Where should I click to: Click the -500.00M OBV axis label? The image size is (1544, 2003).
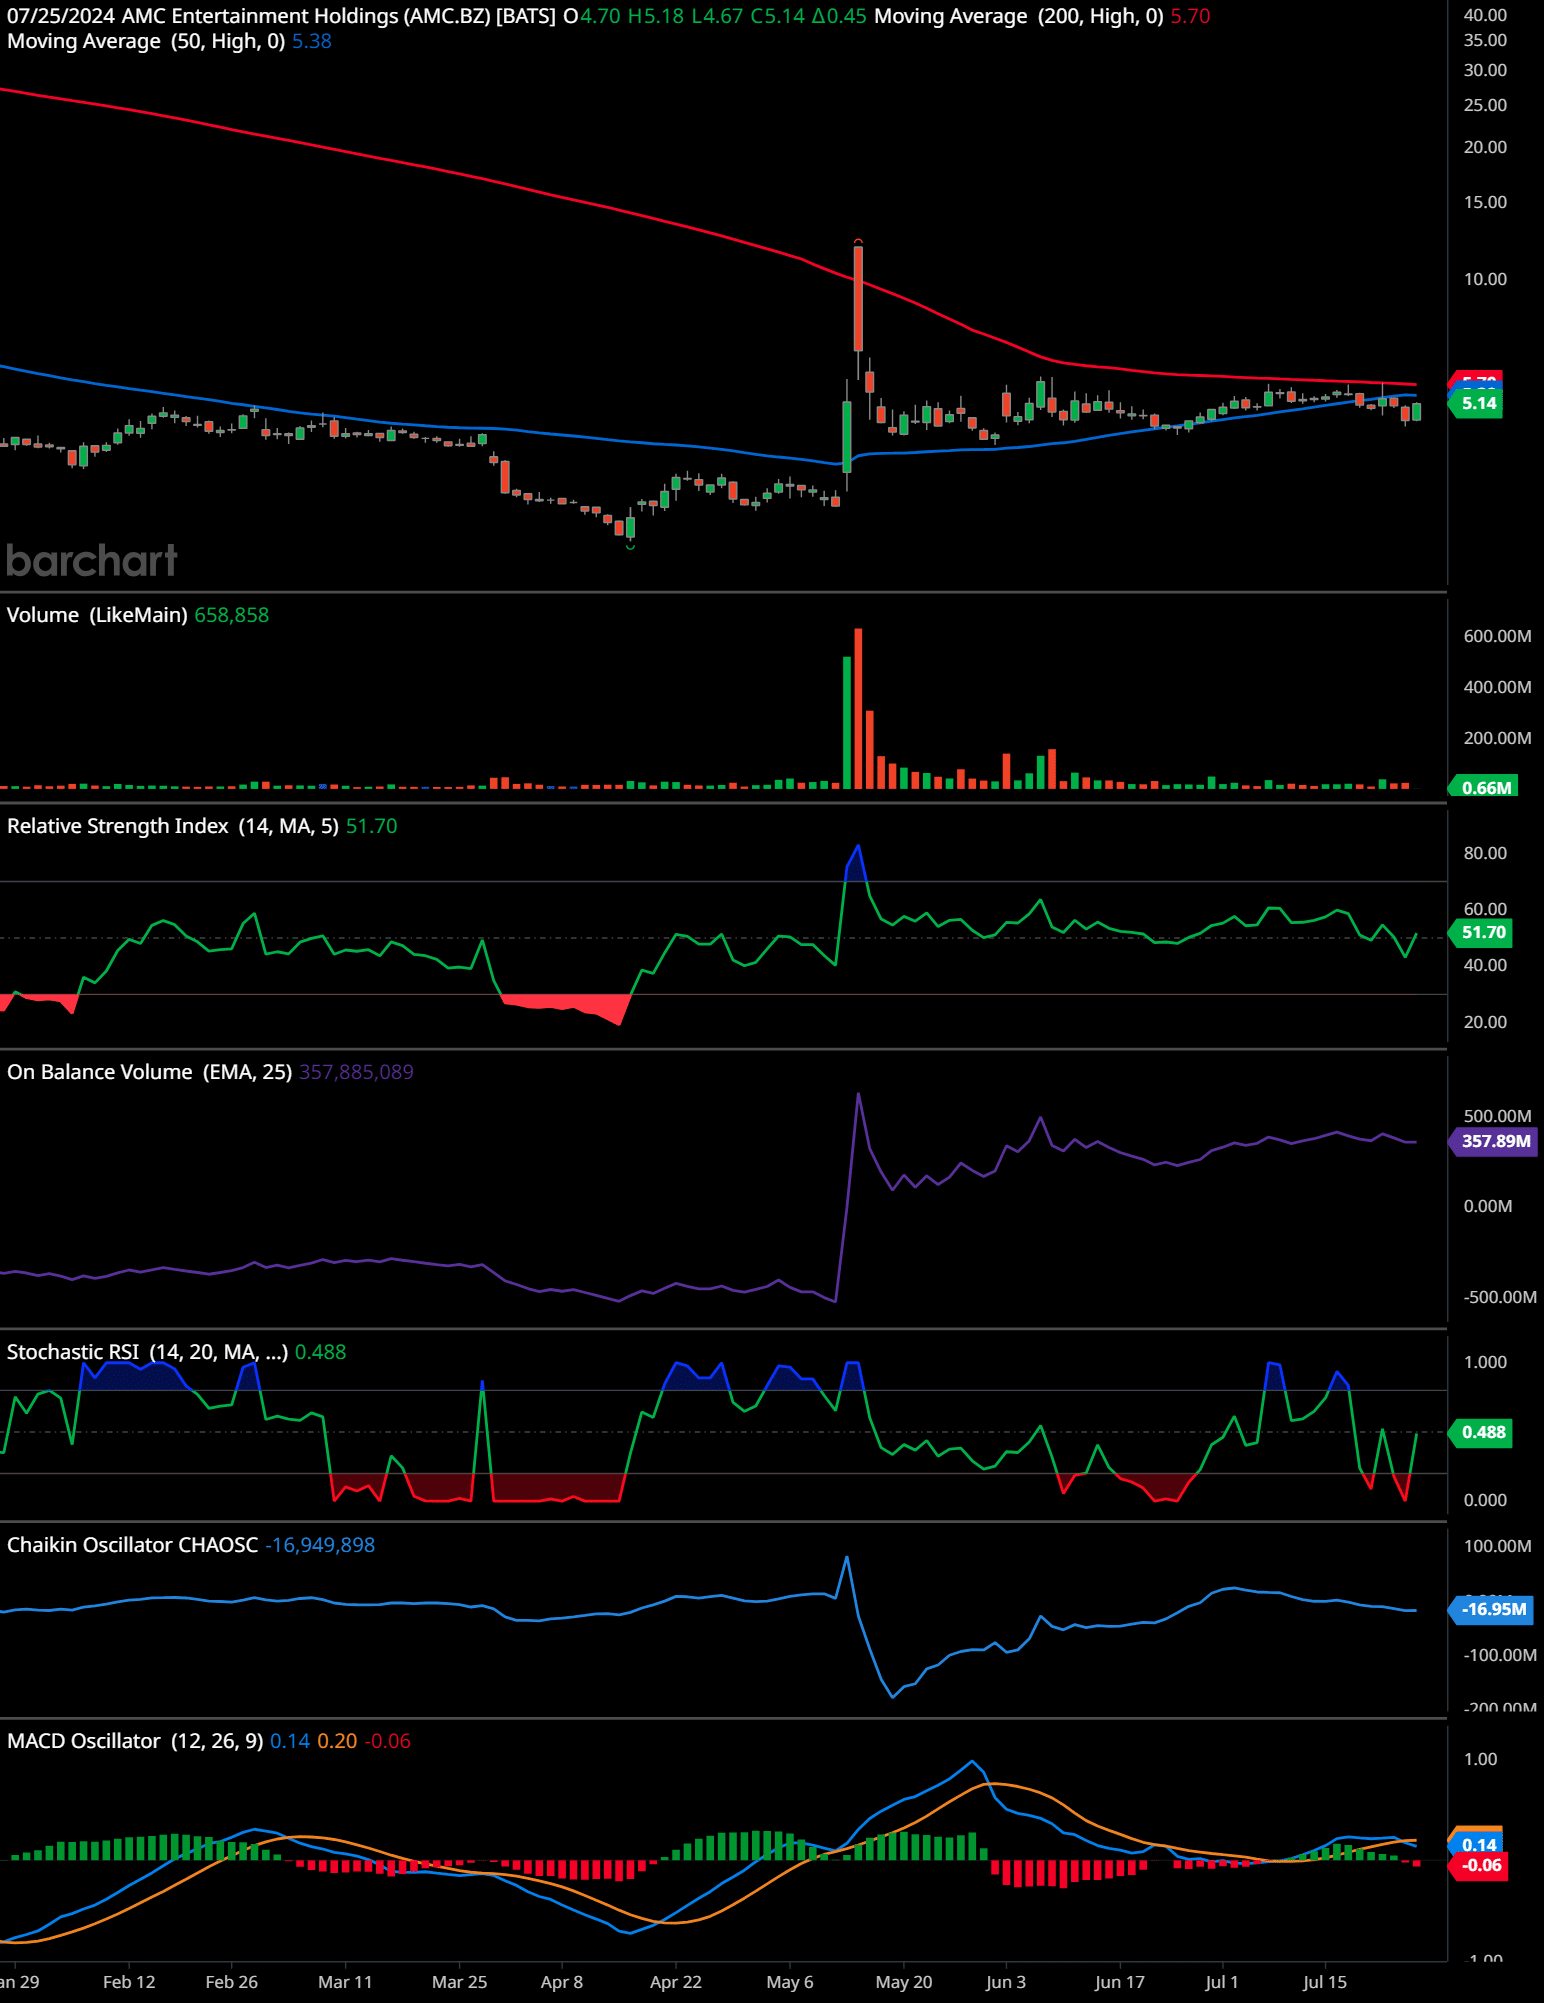[x=1500, y=1297]
